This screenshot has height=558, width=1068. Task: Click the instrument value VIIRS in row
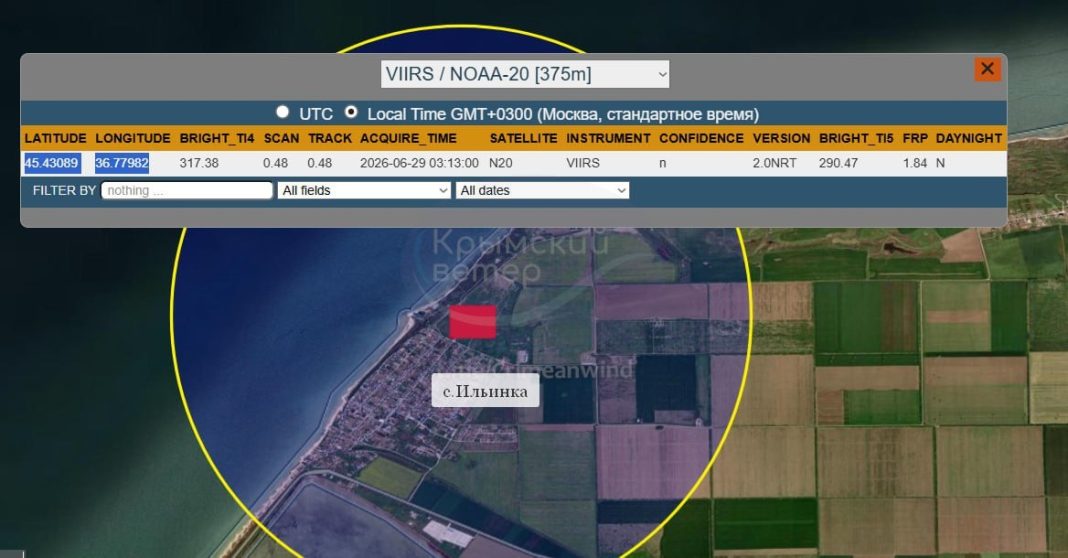click(x=583, y=163)
